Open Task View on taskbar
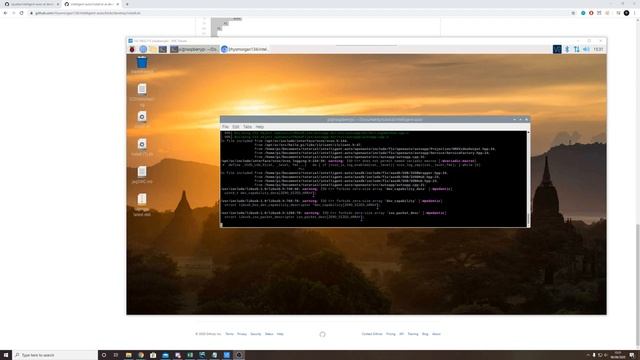This screenshot has height=360, width=640. [x=116, y=355]
